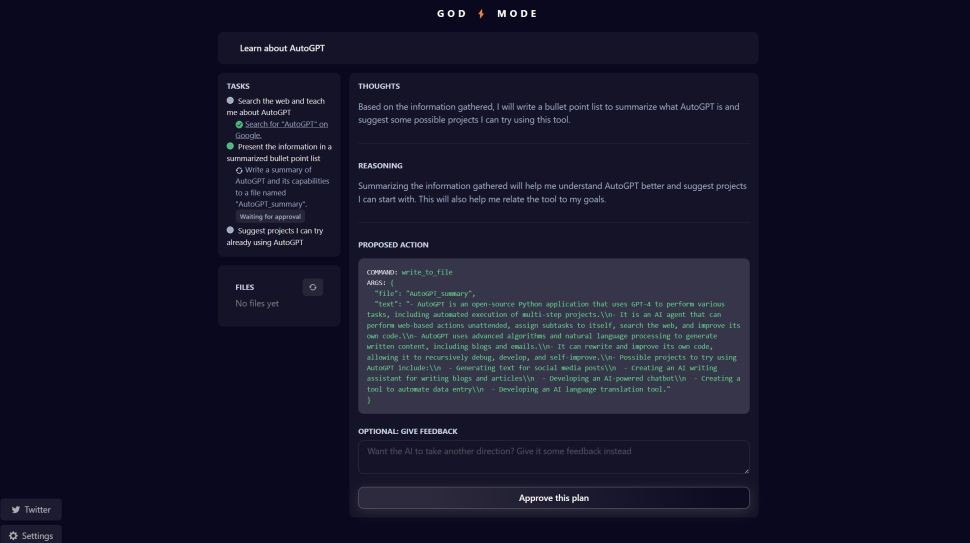Click the spinner icon beside 'Write a summary'
This screenshot has height=543, width=970.
pos(240,170)
